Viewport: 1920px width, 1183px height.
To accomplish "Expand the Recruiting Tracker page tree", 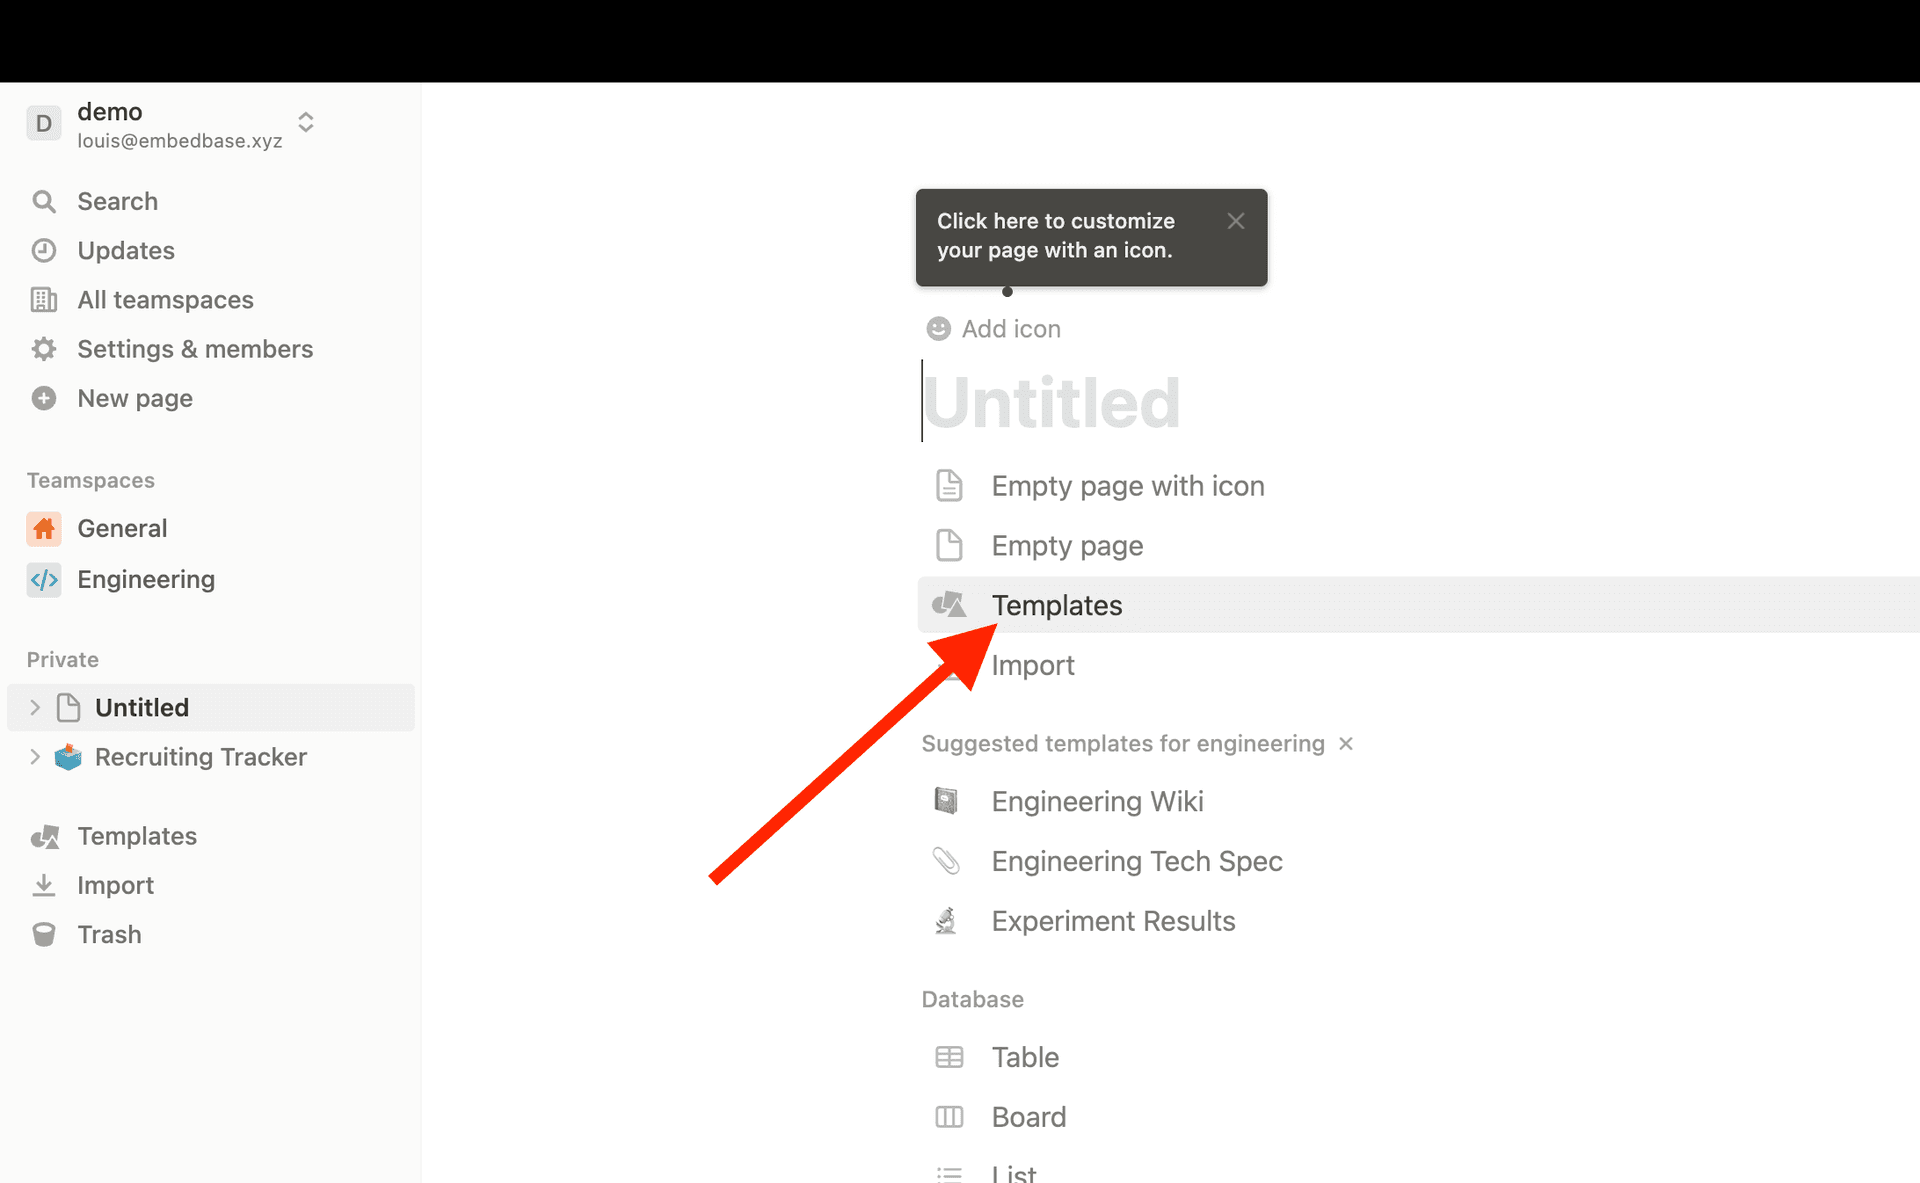I will pos(35,757).
